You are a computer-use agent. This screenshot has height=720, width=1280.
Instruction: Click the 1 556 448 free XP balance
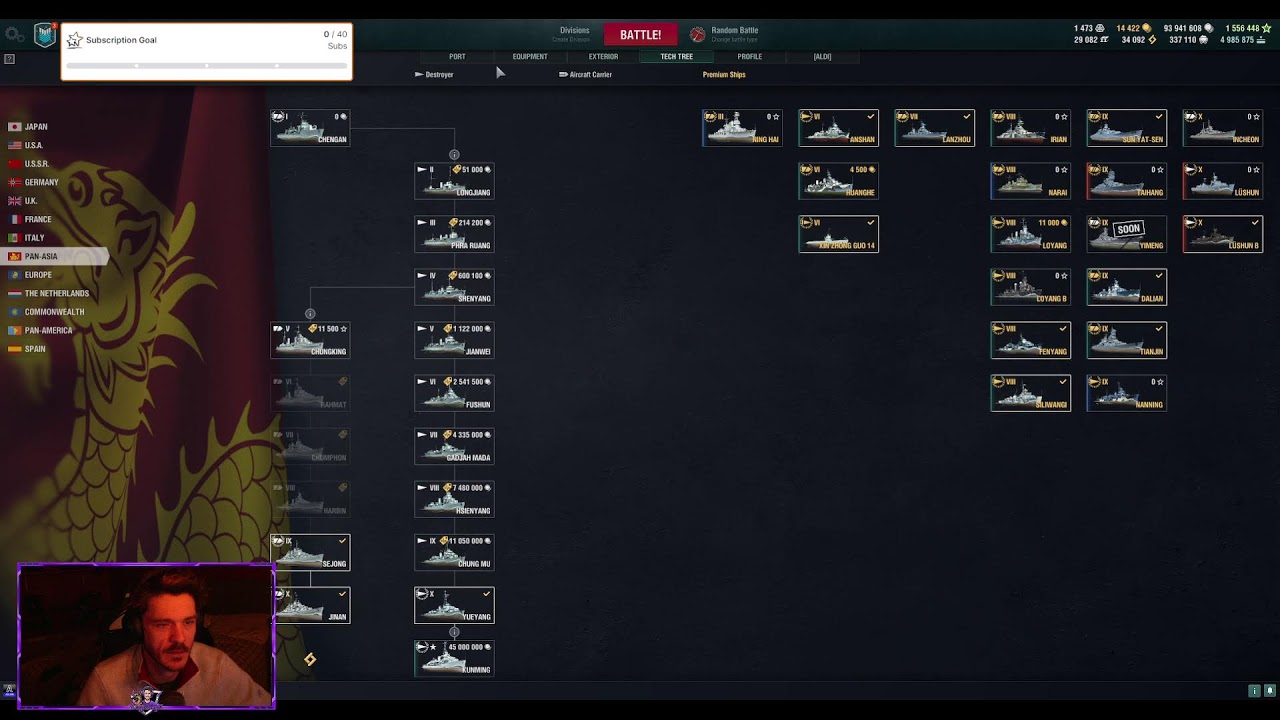[1249, 28]
